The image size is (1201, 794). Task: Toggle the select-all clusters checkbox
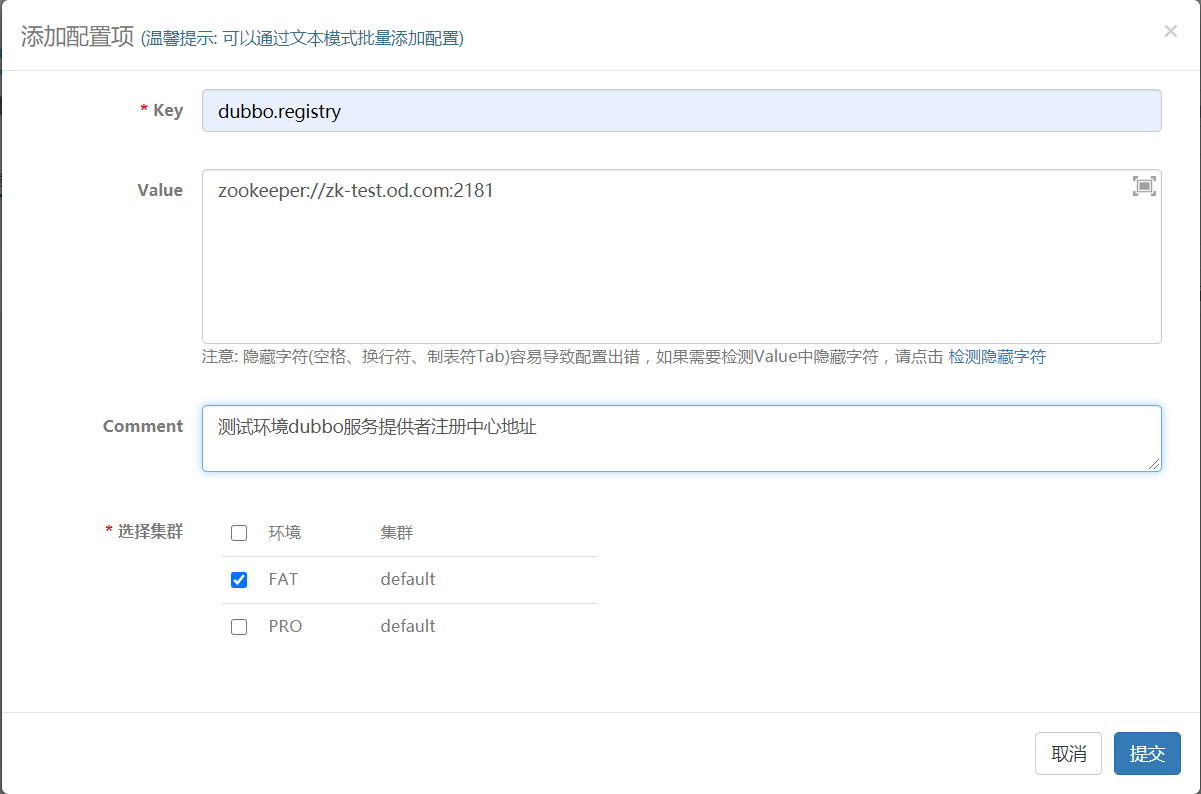click(x=239, y=533)
